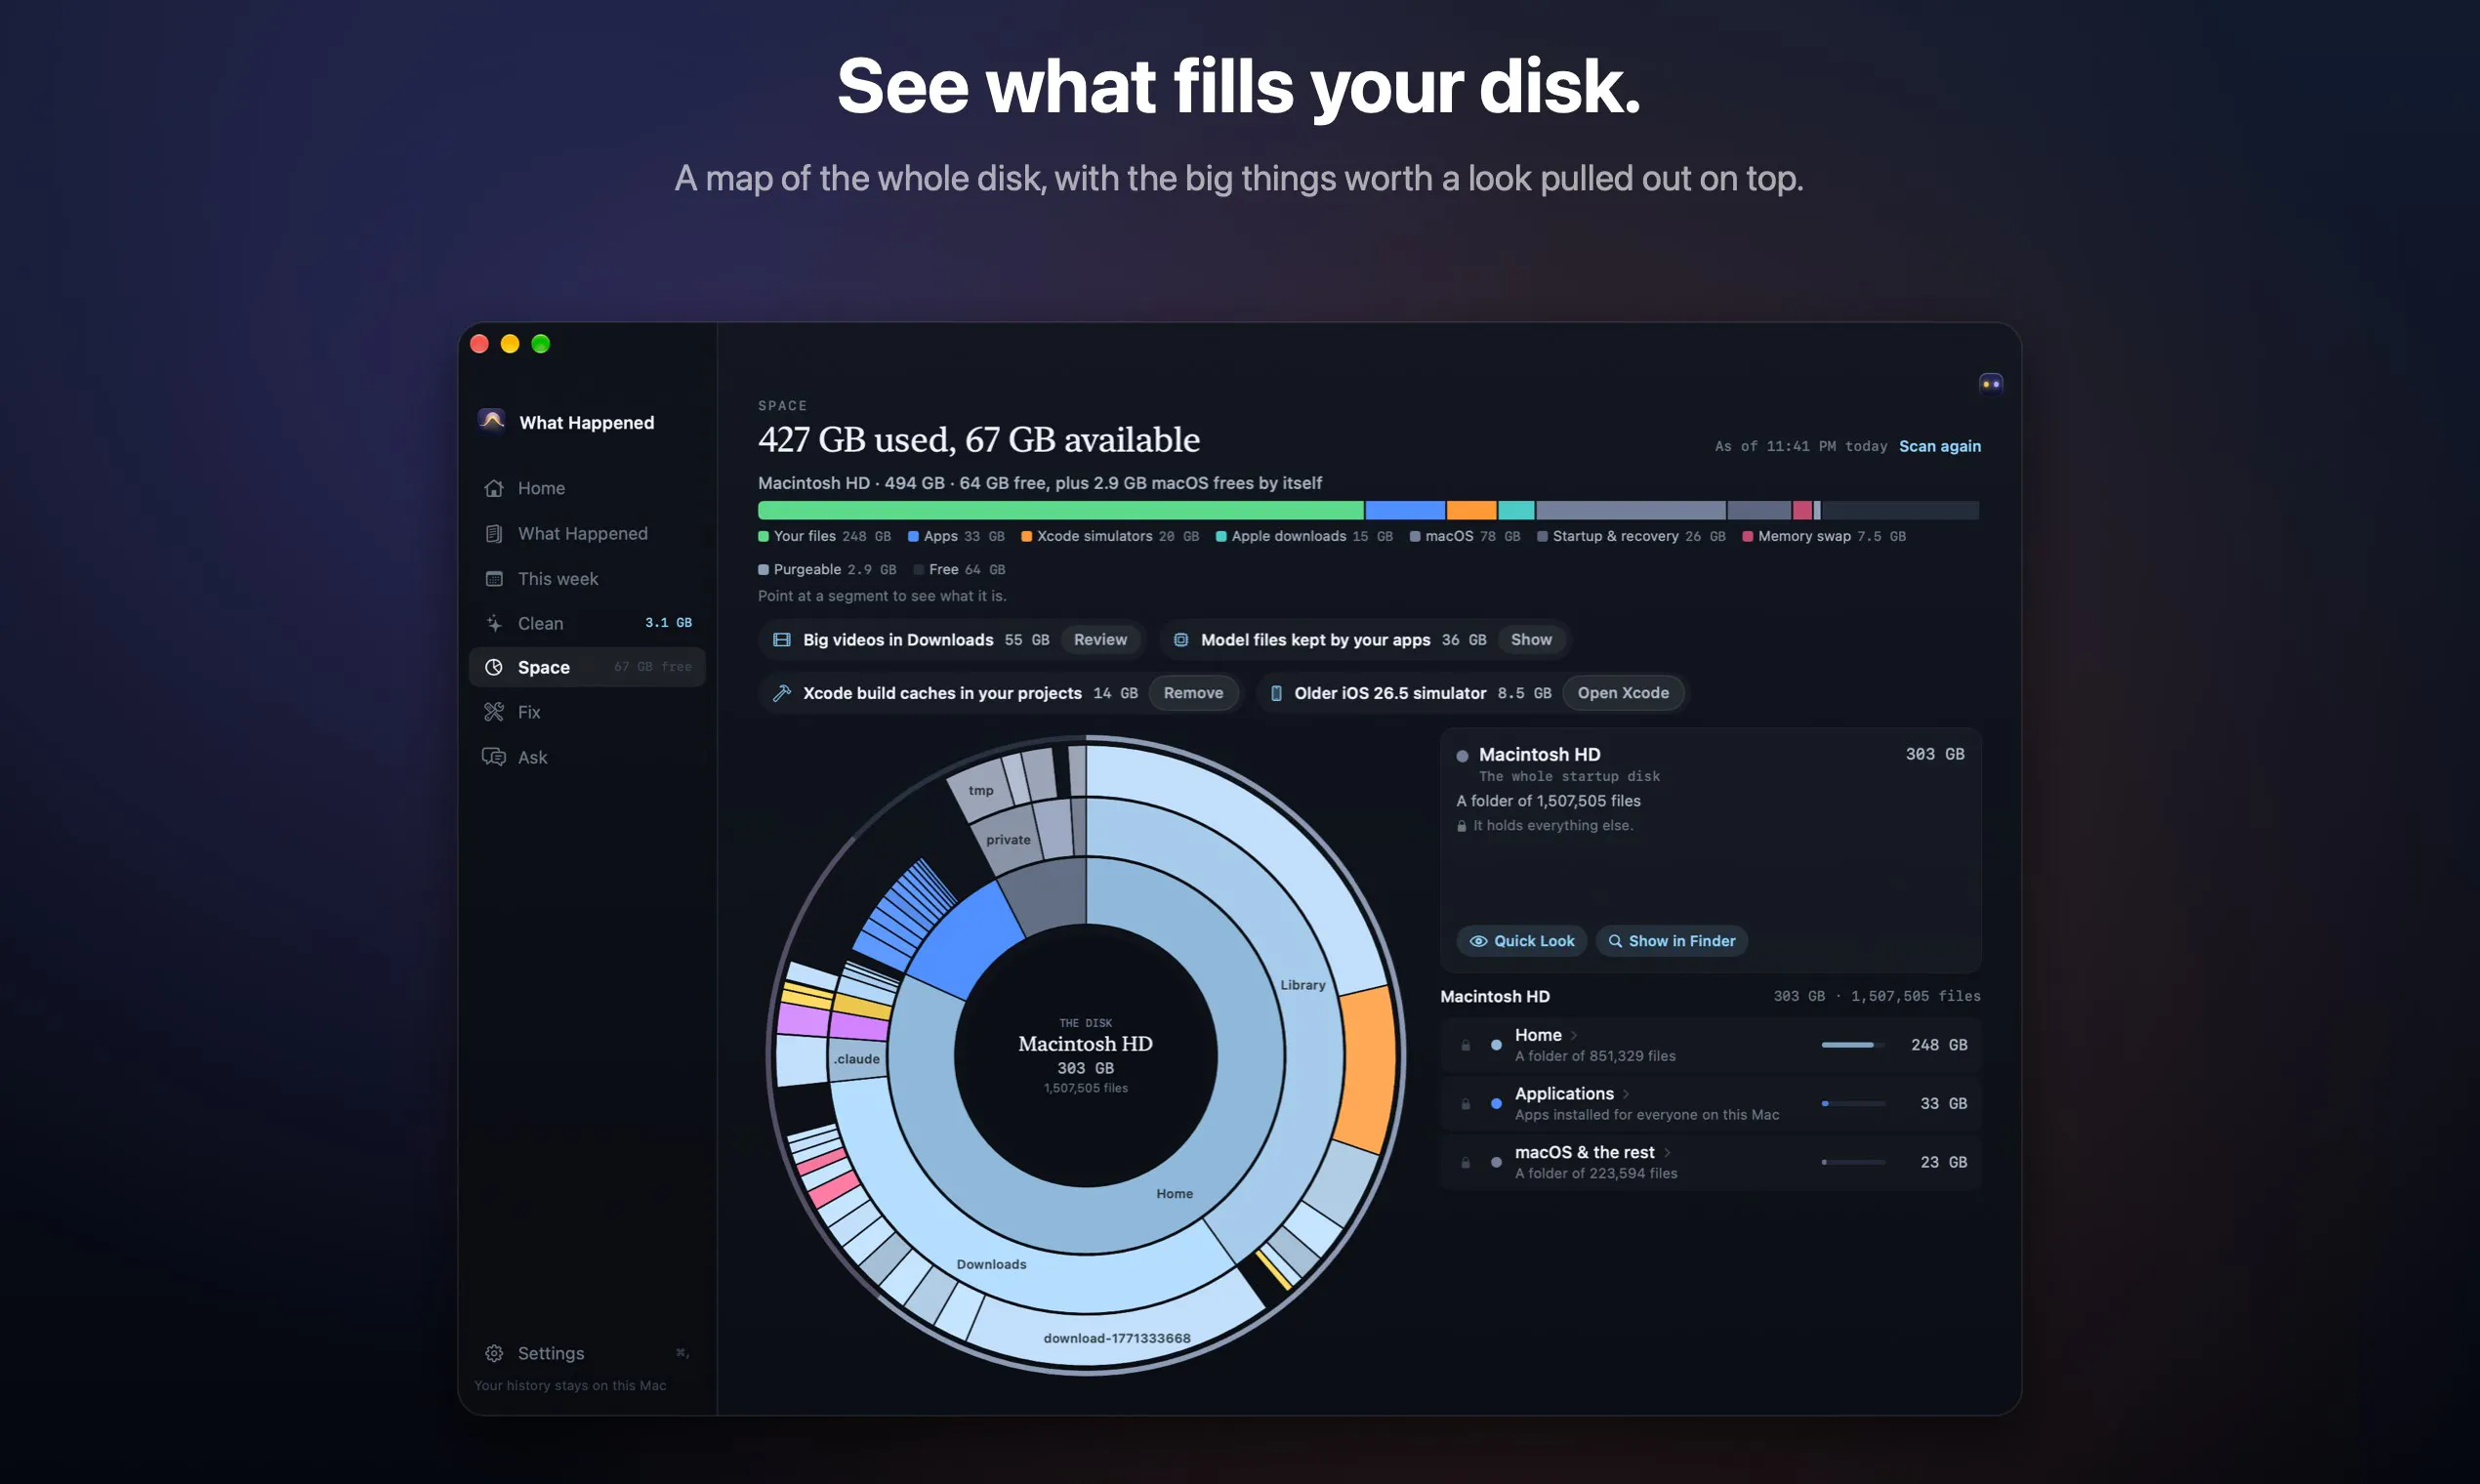Click the lock icon on the Home row
This screenshot has height=1484, width=2480.
1465,1045
